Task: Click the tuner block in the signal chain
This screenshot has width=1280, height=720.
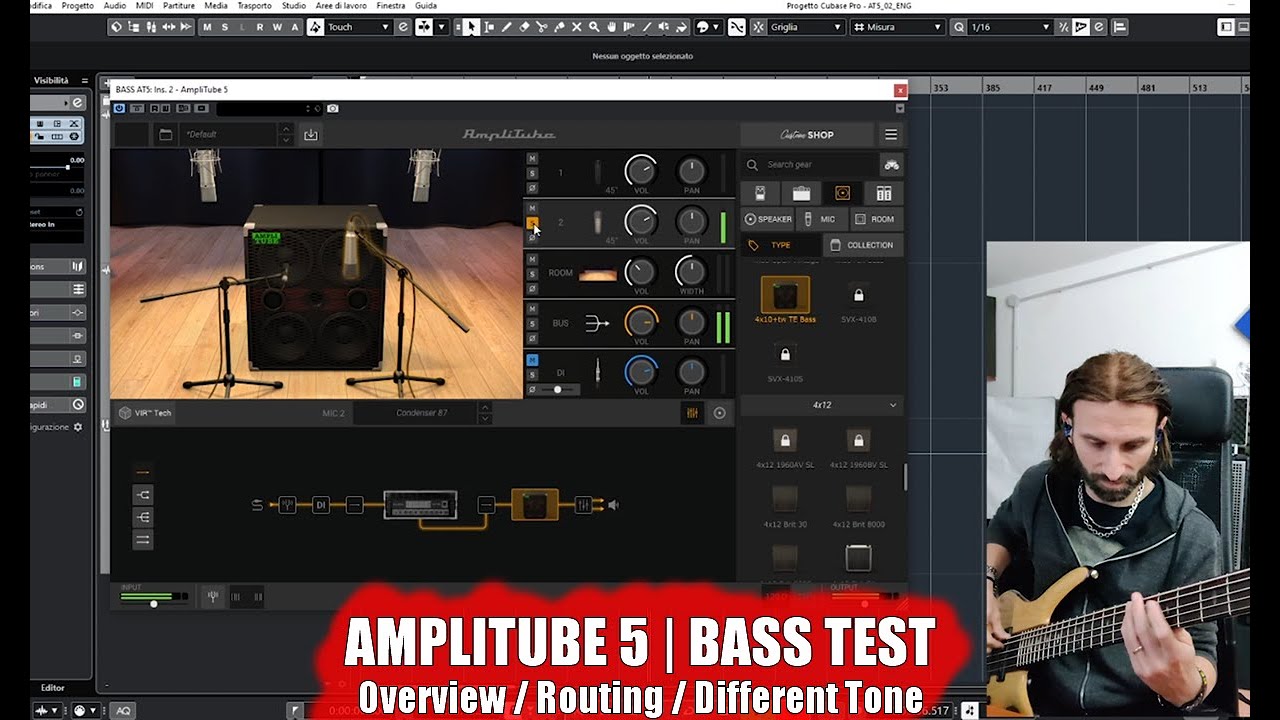Action: point(287,505)
